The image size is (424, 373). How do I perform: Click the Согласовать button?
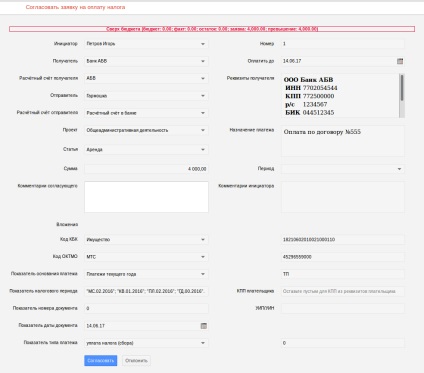point(101,360)
